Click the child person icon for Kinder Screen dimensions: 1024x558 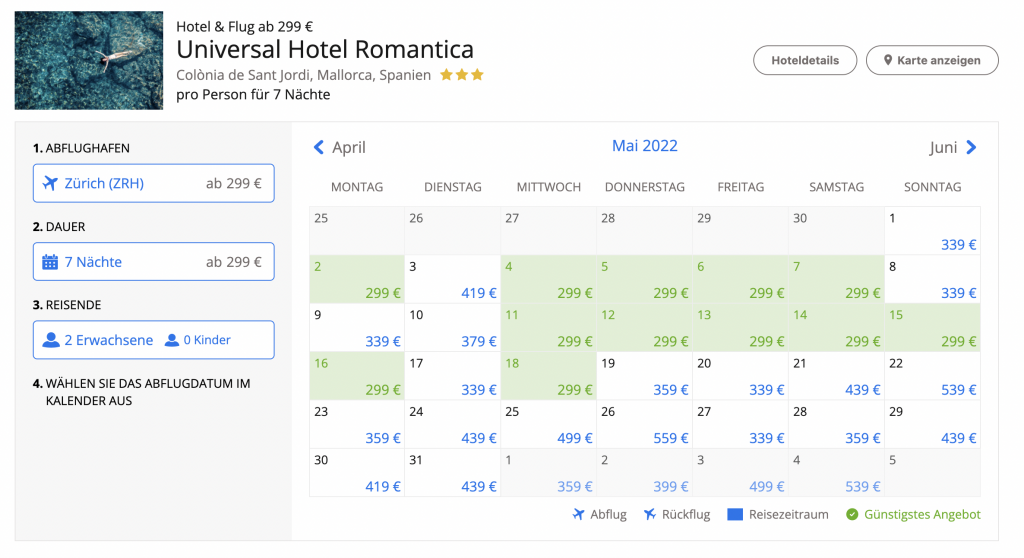[x=172, y=340]
